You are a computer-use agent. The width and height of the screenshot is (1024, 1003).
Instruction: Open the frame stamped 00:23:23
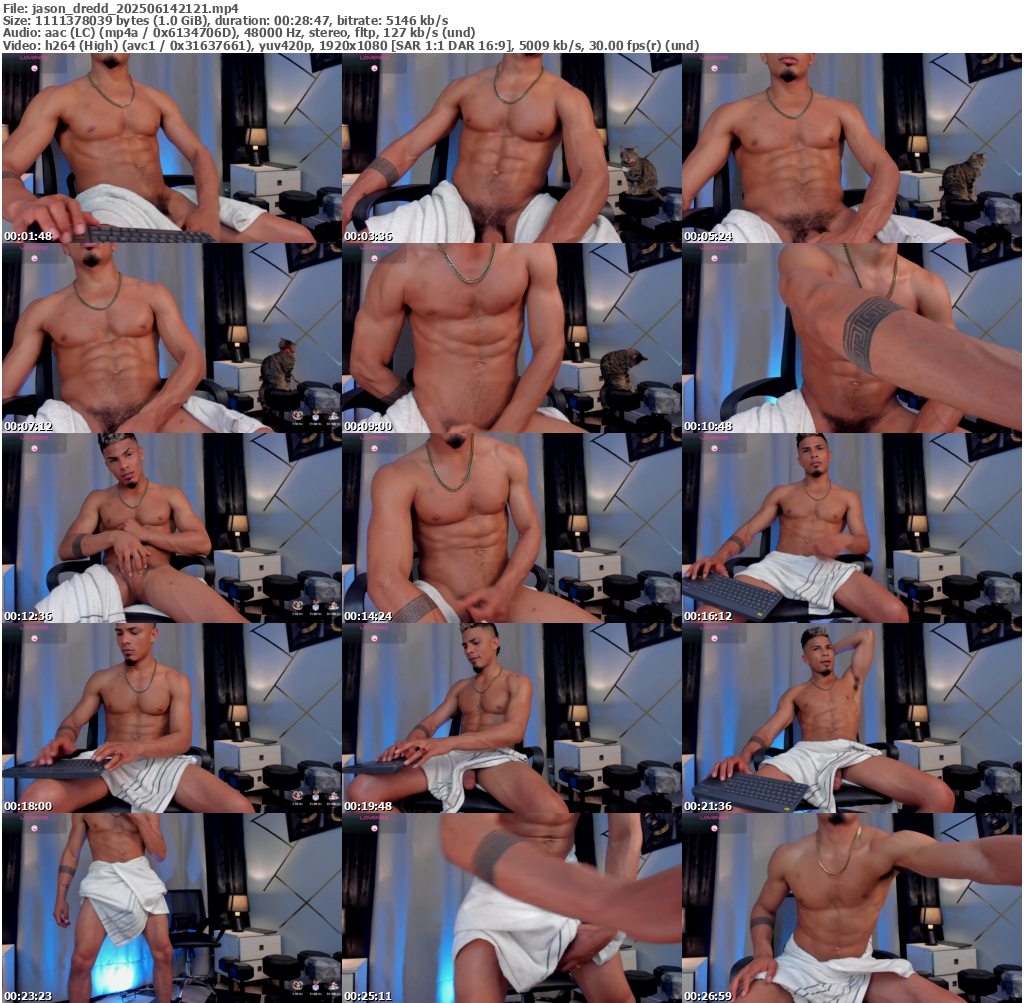click(x=171, y=908)
